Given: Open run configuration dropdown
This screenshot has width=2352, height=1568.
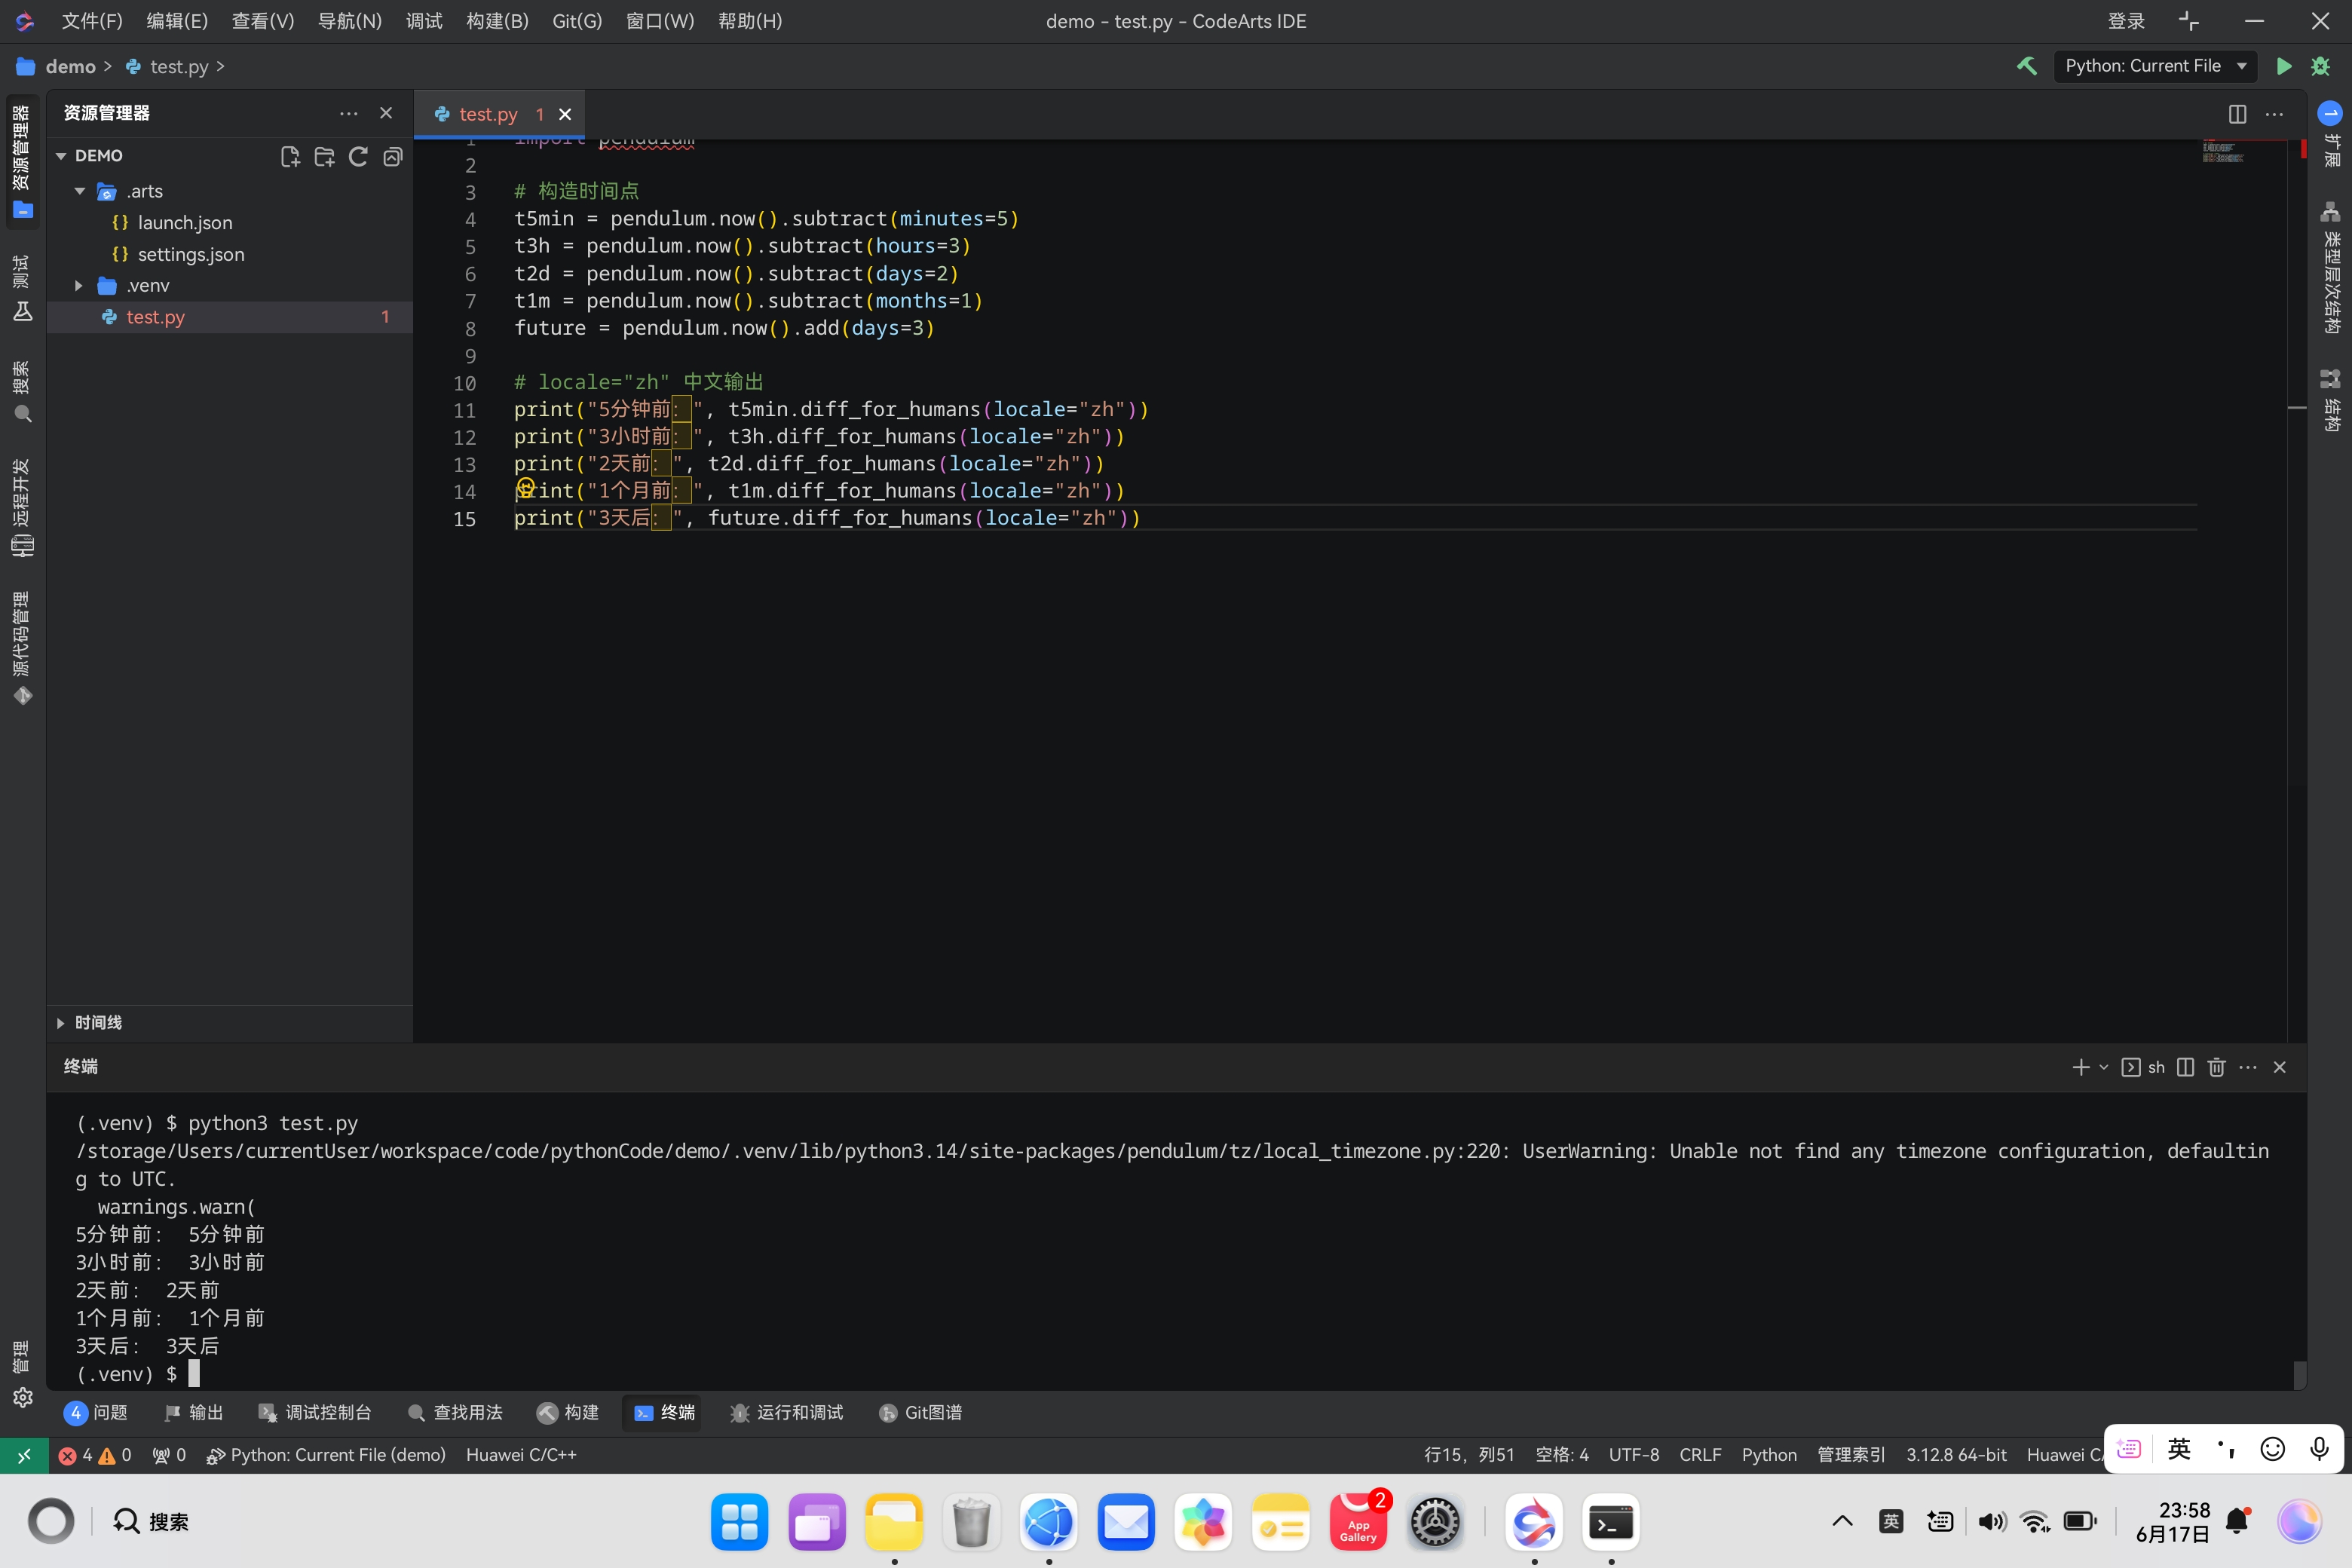Looking at the screenshot, I should tap(2155, 66).
